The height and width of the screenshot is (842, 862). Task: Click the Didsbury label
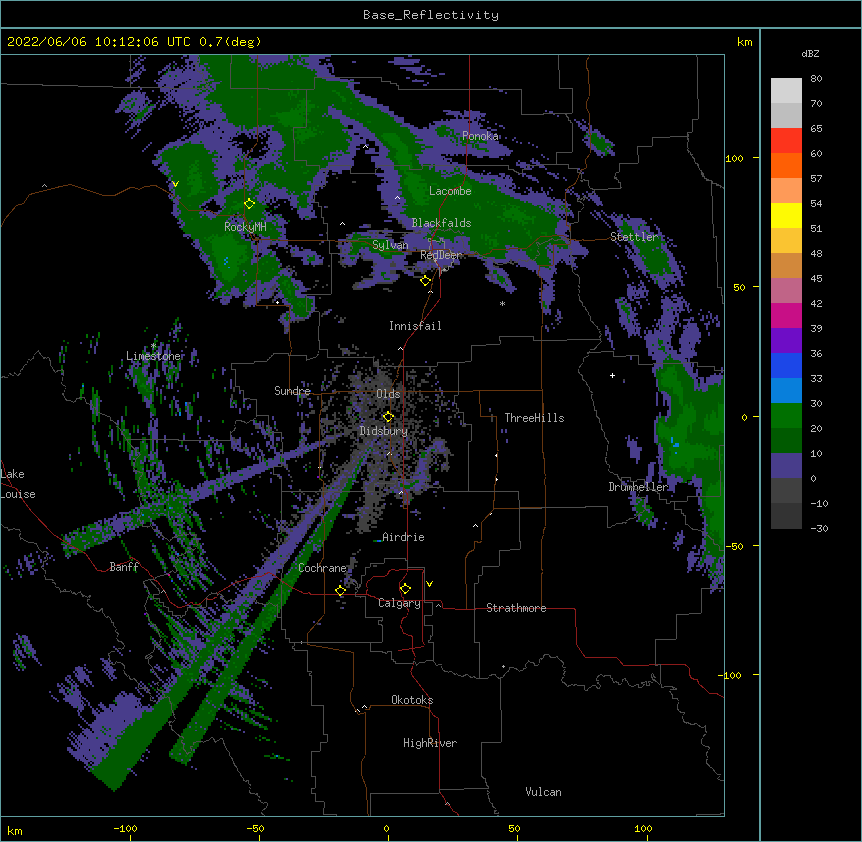tap(384, 431)
